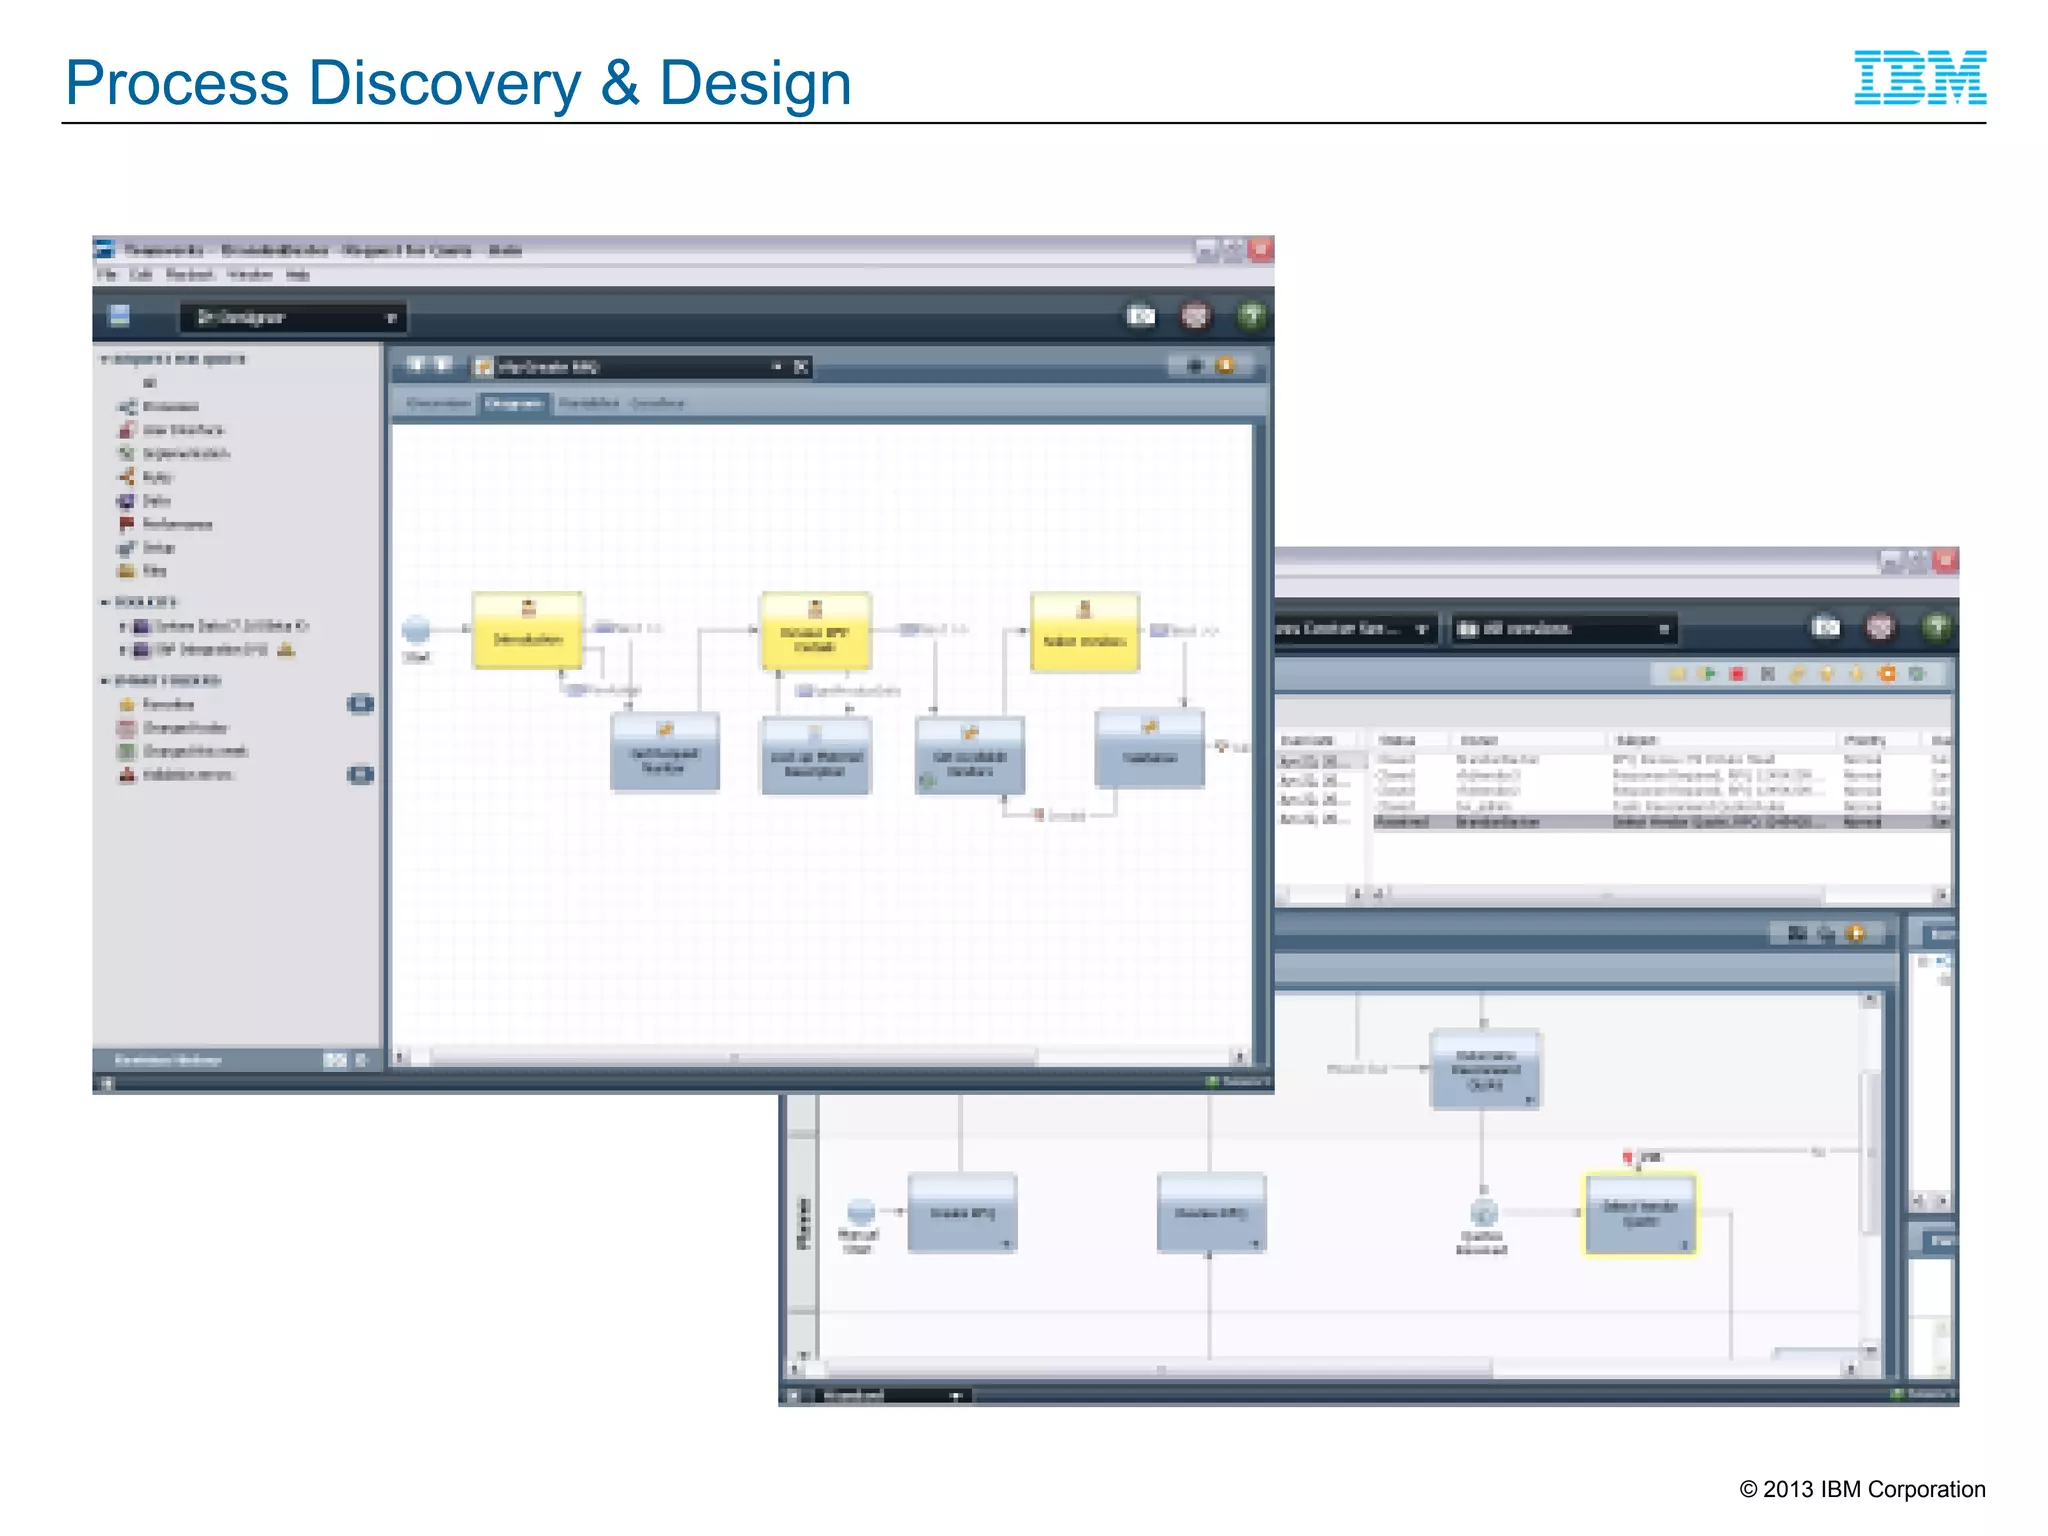
Task: Close the Create RFQ editor with X
Action: (800, 367)
